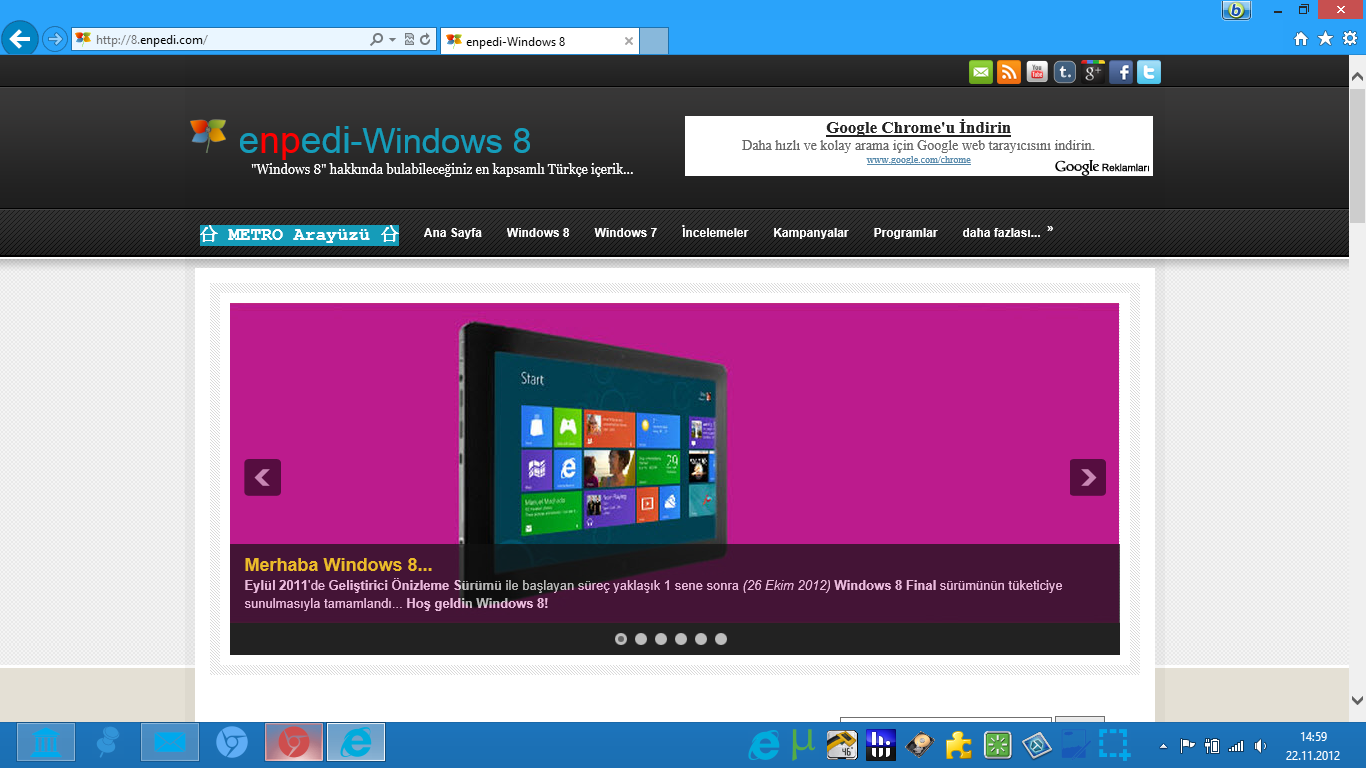The height and width of the screenshot is (768, 1366).
Task: Open the Google Chrome'u İndirin ad headline
Action: 918,128
